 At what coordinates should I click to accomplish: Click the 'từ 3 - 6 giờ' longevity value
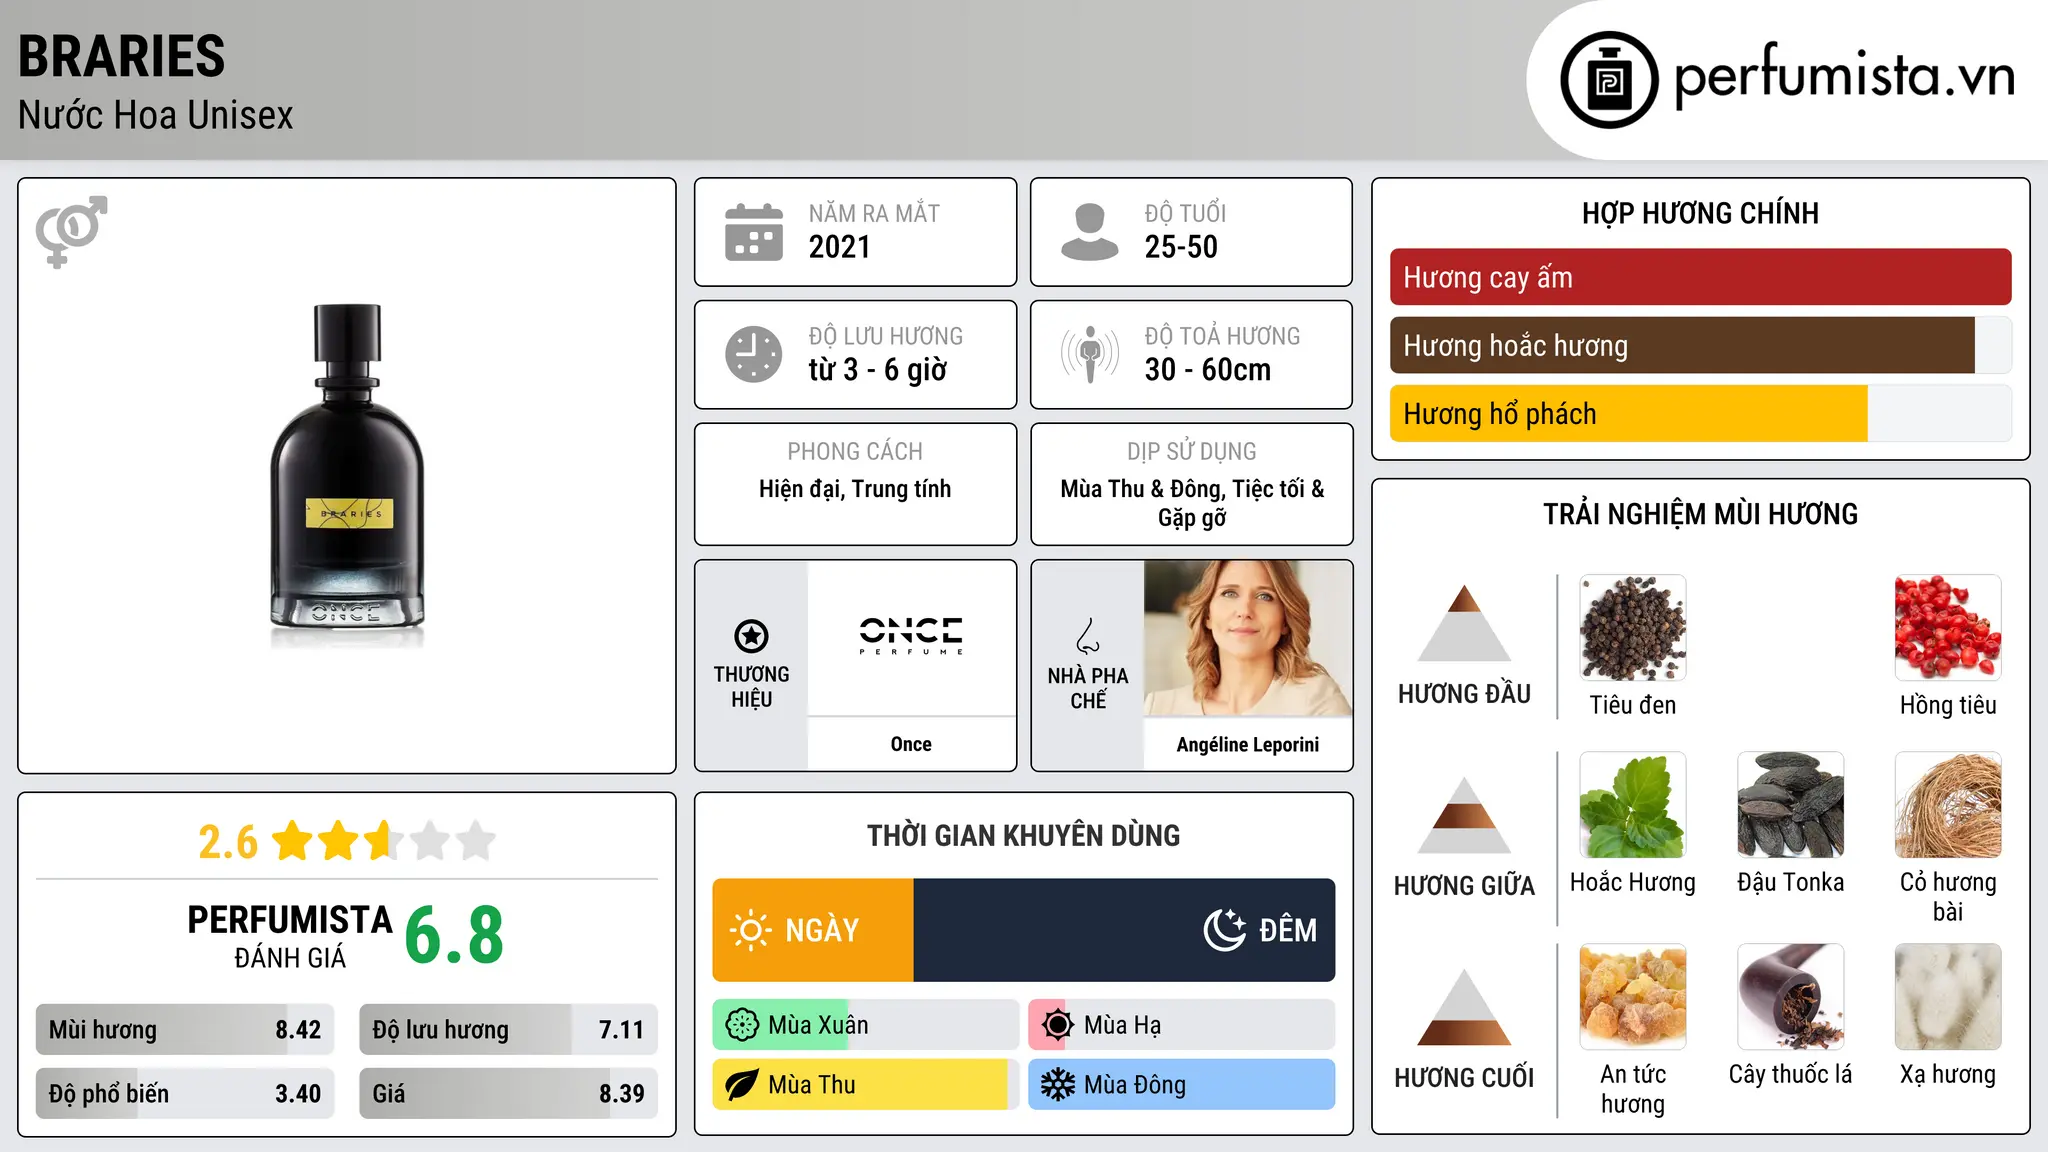point(877,370)
